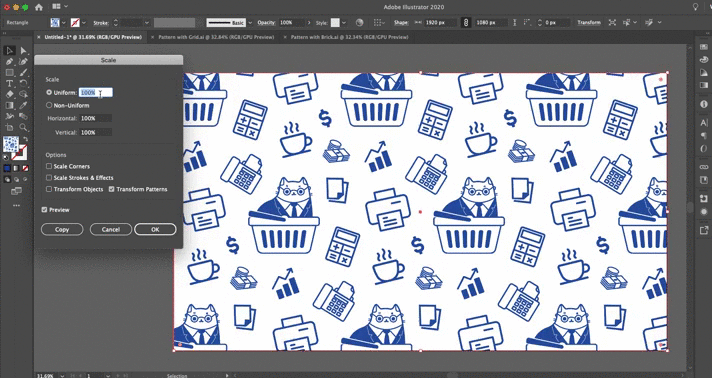Click the Cancel button
The height and width of the screenshot is (378, 712).
[x=111, y=229]
